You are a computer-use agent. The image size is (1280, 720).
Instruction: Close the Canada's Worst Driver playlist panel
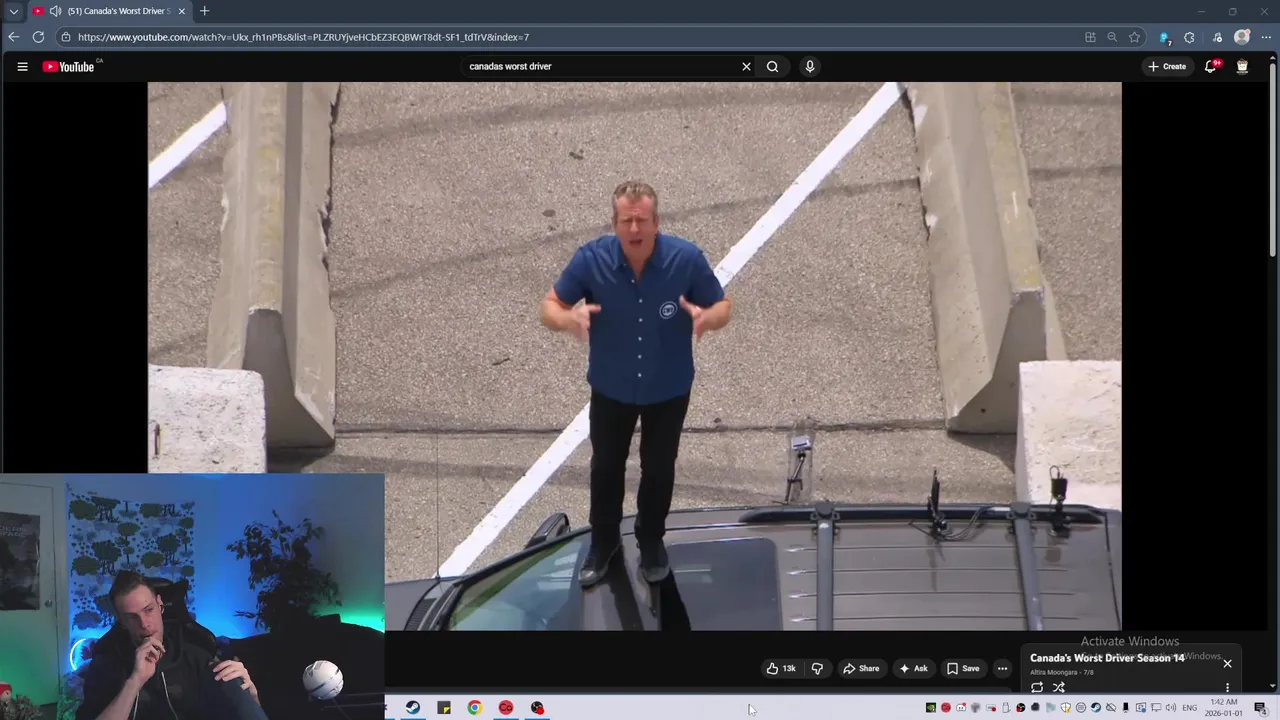click(x=1227, y=663)
